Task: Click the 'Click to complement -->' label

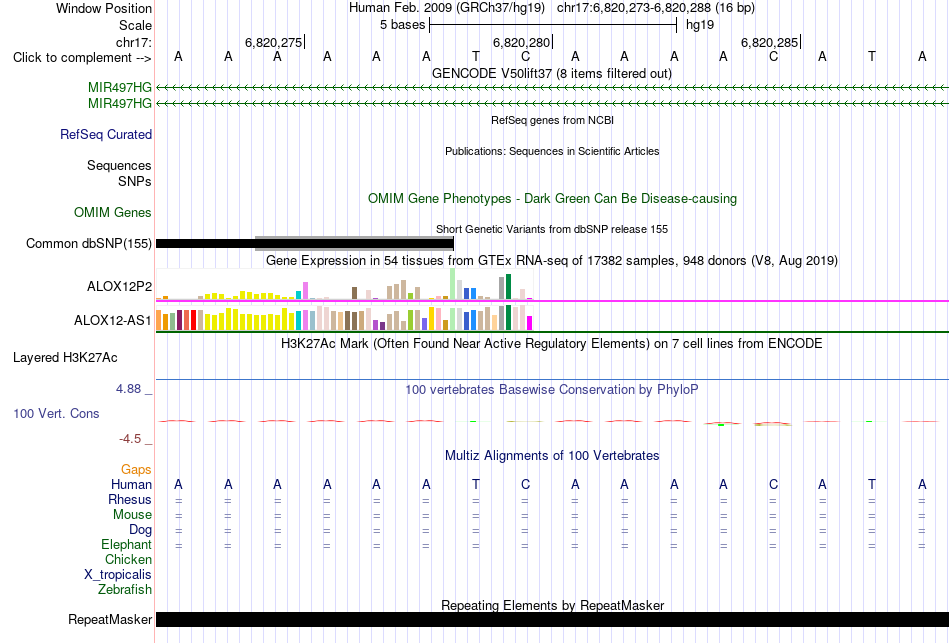Action: pyautogui.click(x=82, y=58)
